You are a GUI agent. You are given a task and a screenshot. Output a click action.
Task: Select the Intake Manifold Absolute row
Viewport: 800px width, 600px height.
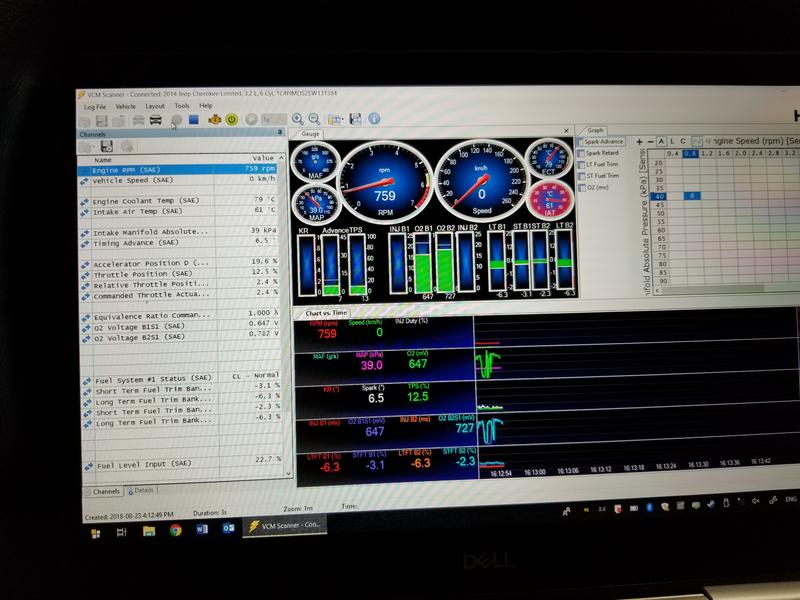[179, 232]
